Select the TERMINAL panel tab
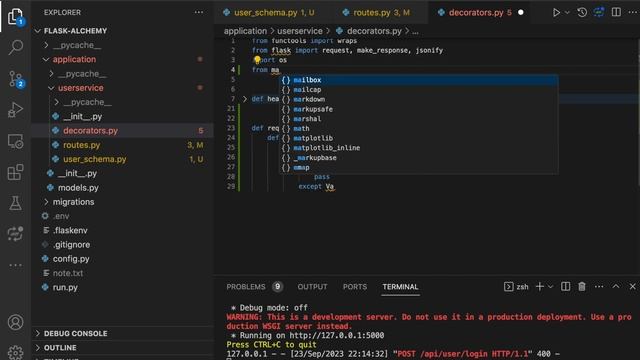Screen dimensions: 640x360 [x=400, y=287]
